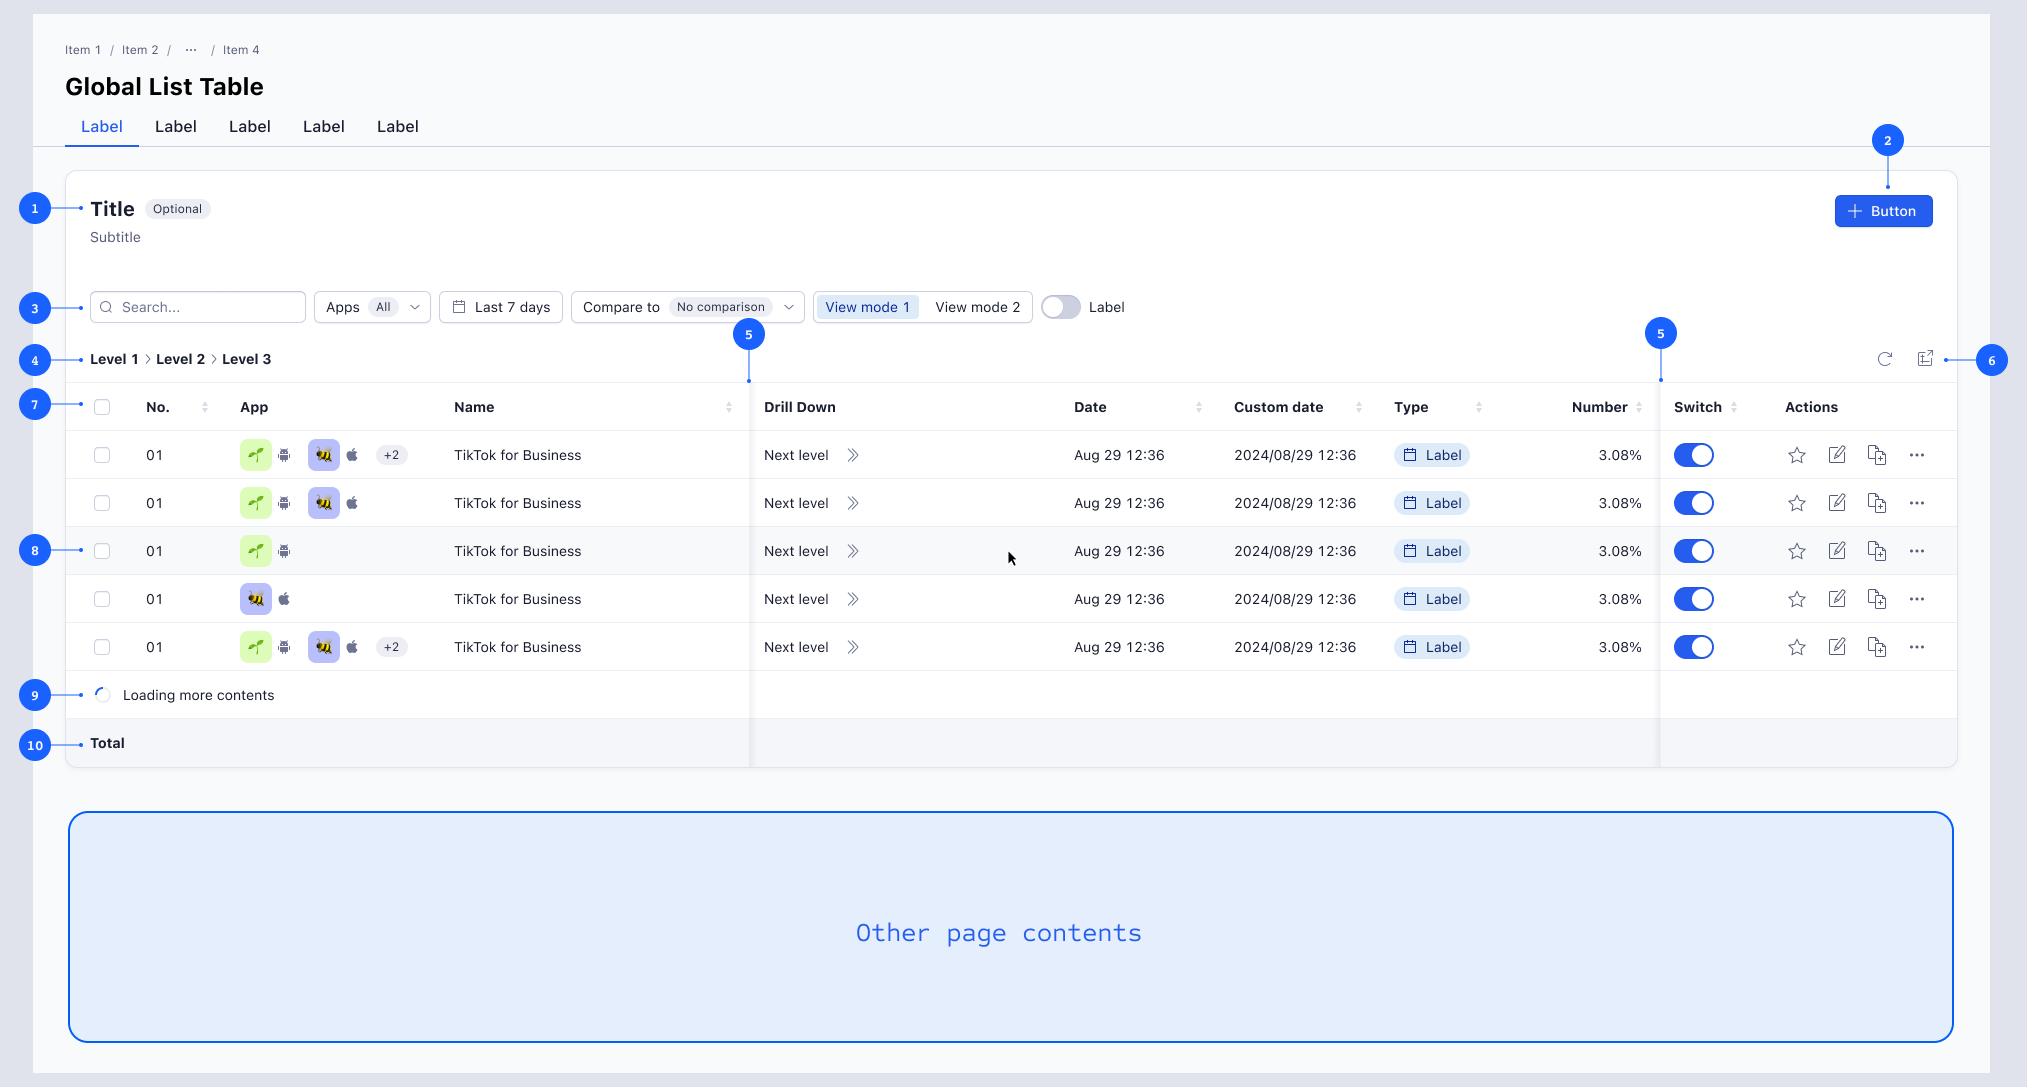This screenshot has height=1087, width=2027.
Task: Click the duplicate icon in the first row
Action: pos(1877,455)
